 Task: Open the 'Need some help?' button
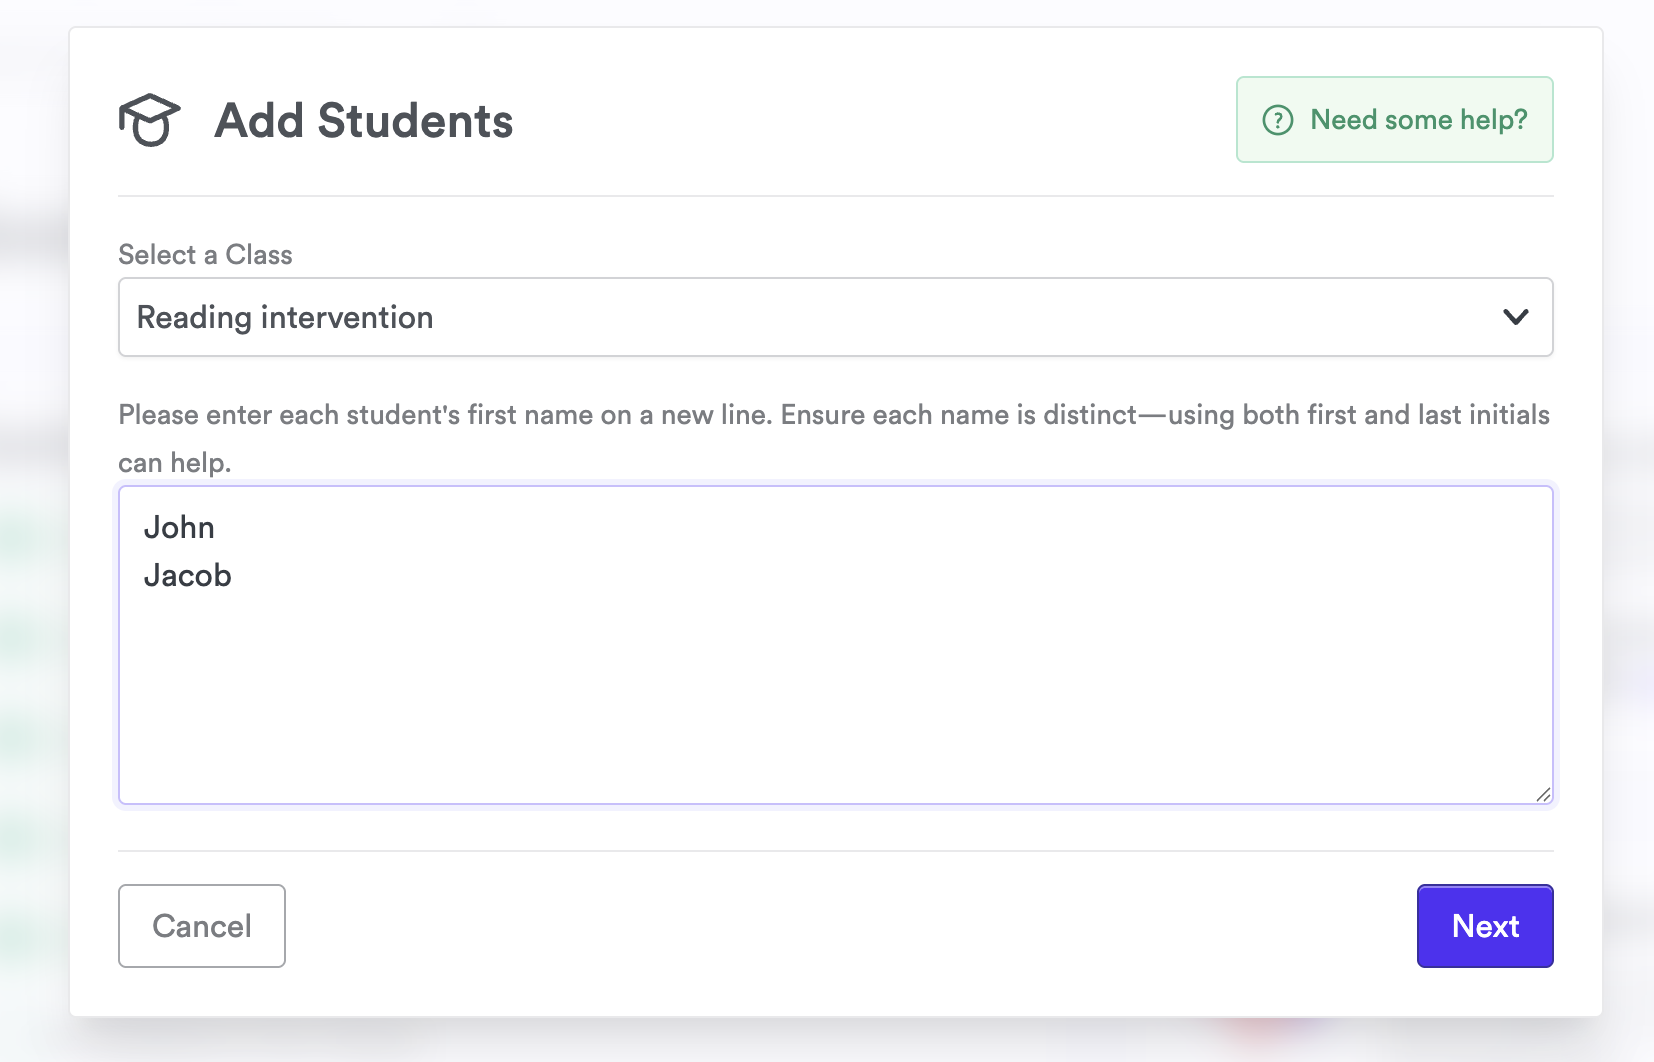click(x=1394, y=120)
